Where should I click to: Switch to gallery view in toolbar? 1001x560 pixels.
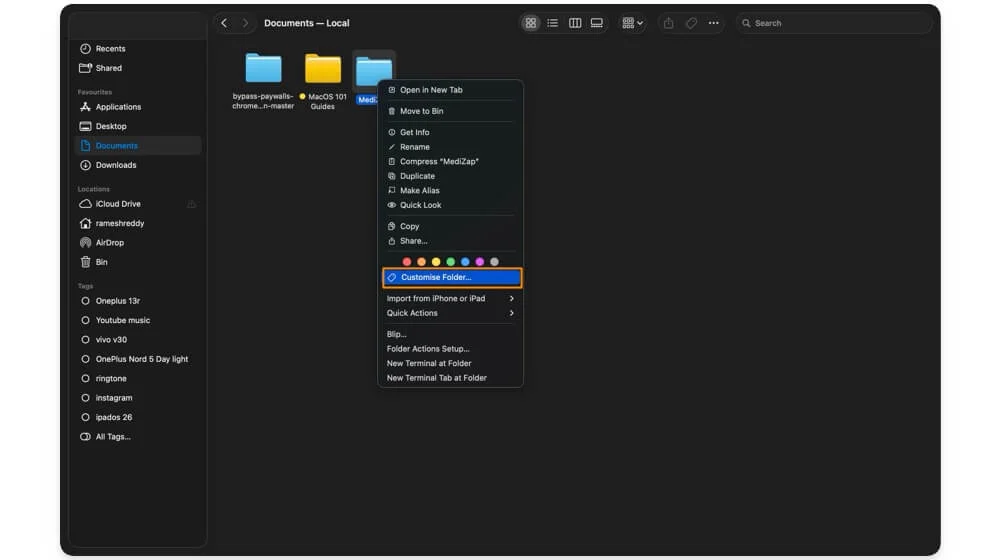pyautogui.click(x=597, y=23)
